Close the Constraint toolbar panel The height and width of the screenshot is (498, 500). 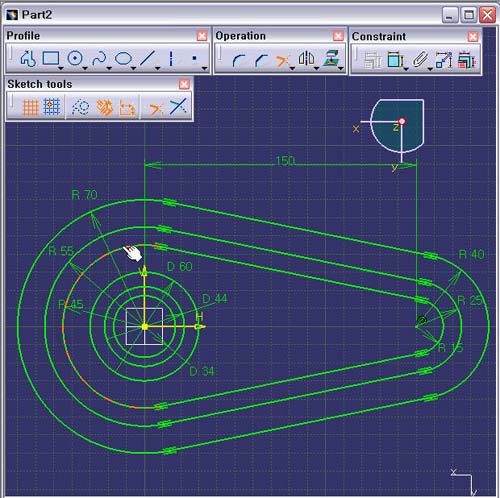[473, 36]
